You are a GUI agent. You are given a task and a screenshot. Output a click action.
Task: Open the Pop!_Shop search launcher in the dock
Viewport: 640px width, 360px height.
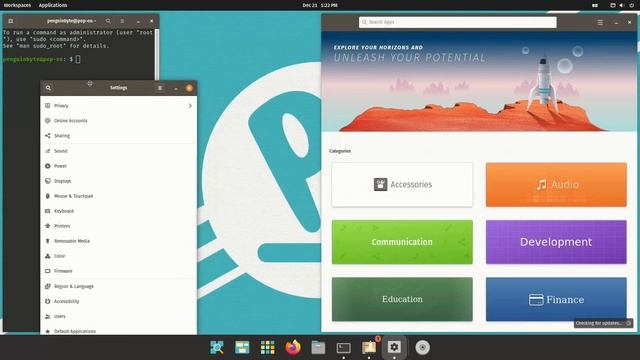[217, 347]
